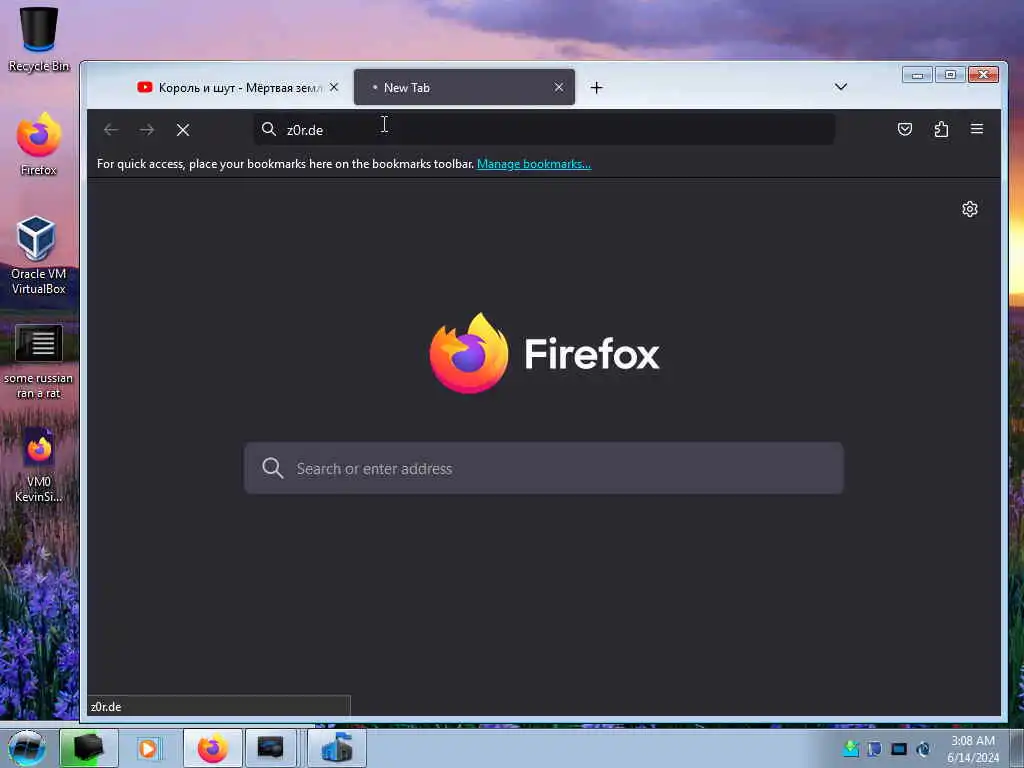The image size is (1024, 768).
Task: Stop loading the page
Action: [x=183, y=130]
